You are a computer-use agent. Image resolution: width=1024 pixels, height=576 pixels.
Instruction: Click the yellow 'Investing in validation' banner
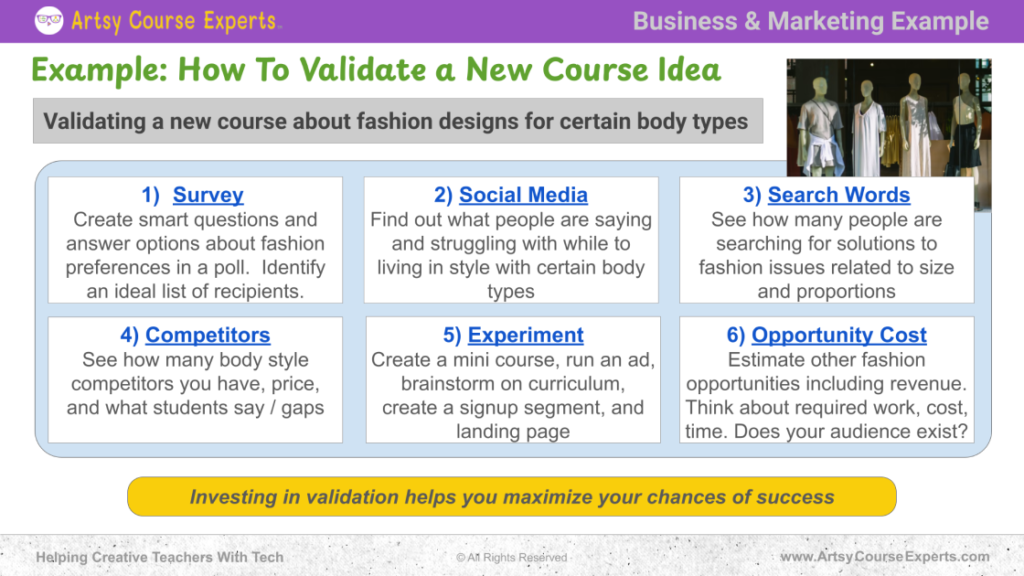pos(512,497)
